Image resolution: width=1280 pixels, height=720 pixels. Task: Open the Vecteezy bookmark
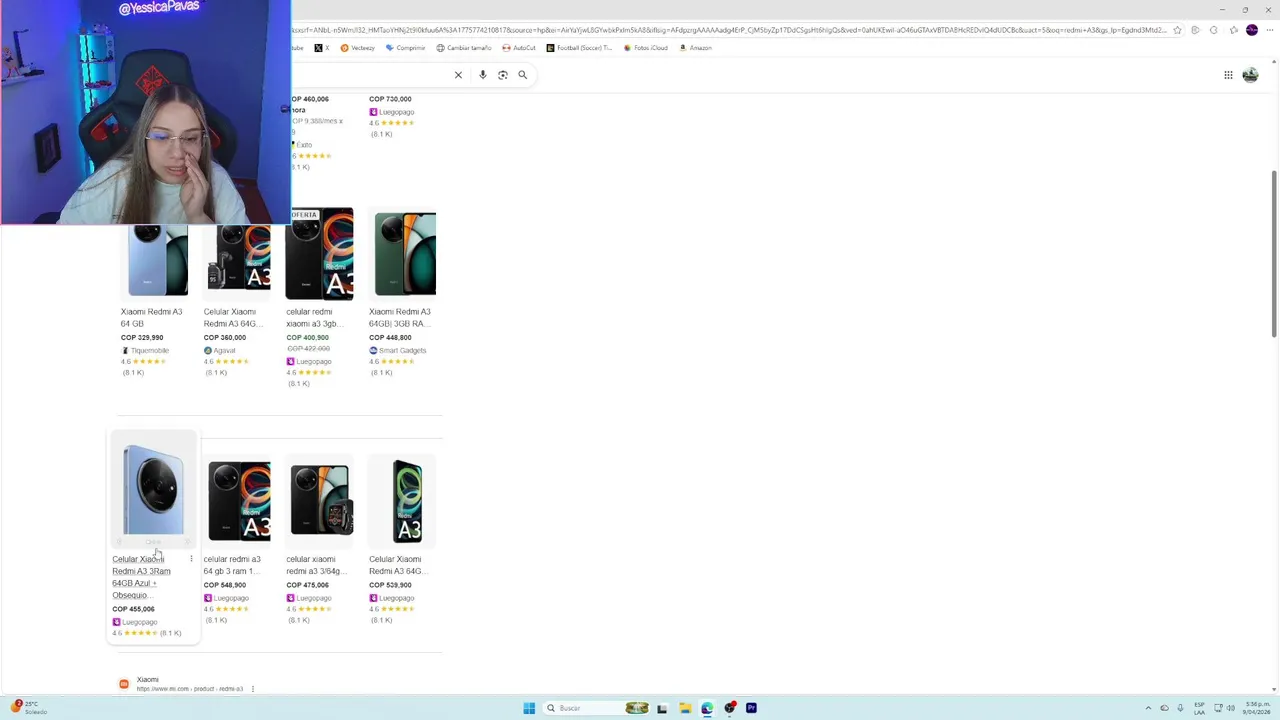point(357,48)
